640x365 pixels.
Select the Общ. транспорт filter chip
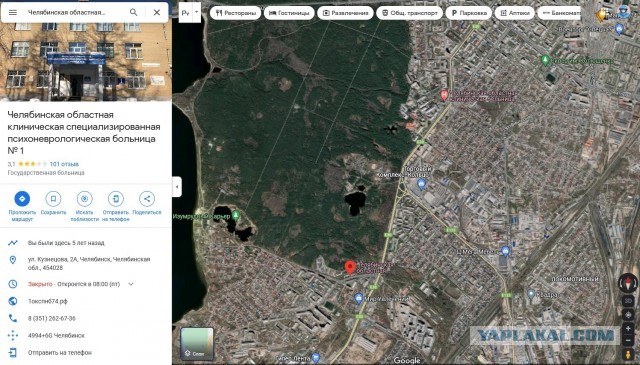pos(409,13)
